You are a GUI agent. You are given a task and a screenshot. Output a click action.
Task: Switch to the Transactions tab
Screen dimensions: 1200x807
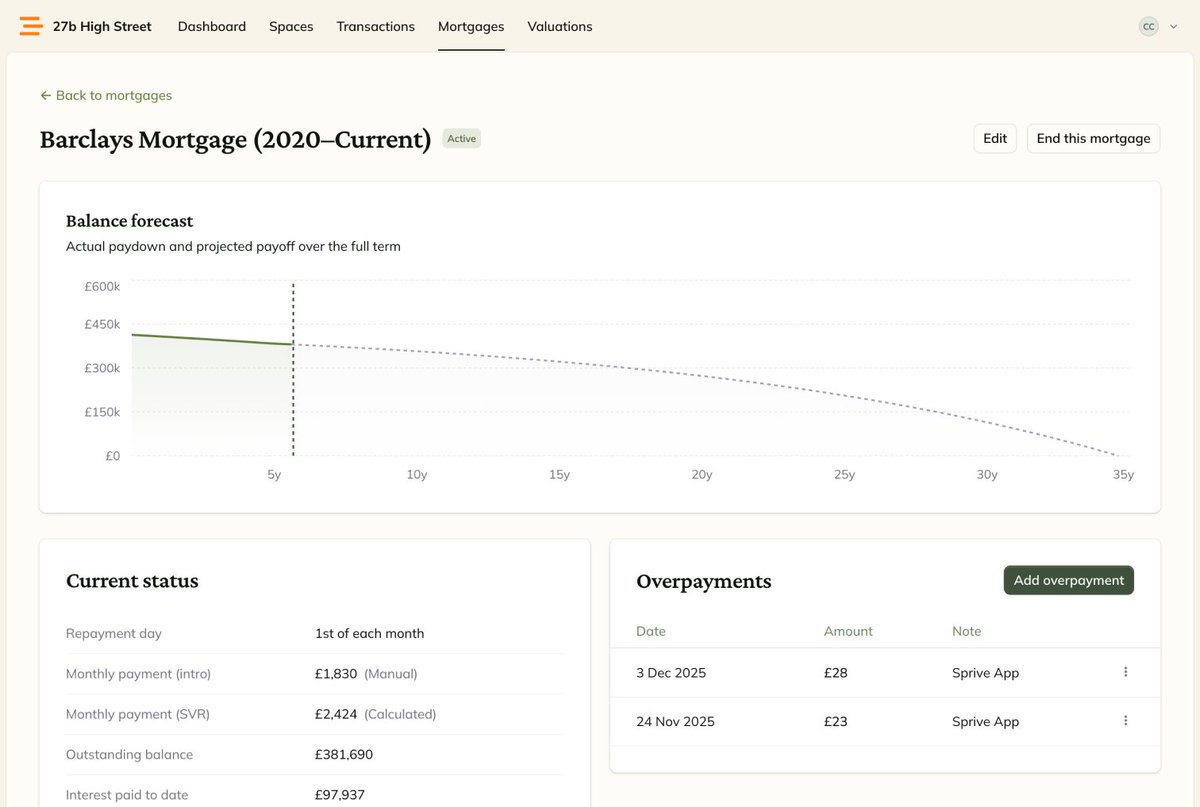376,27
